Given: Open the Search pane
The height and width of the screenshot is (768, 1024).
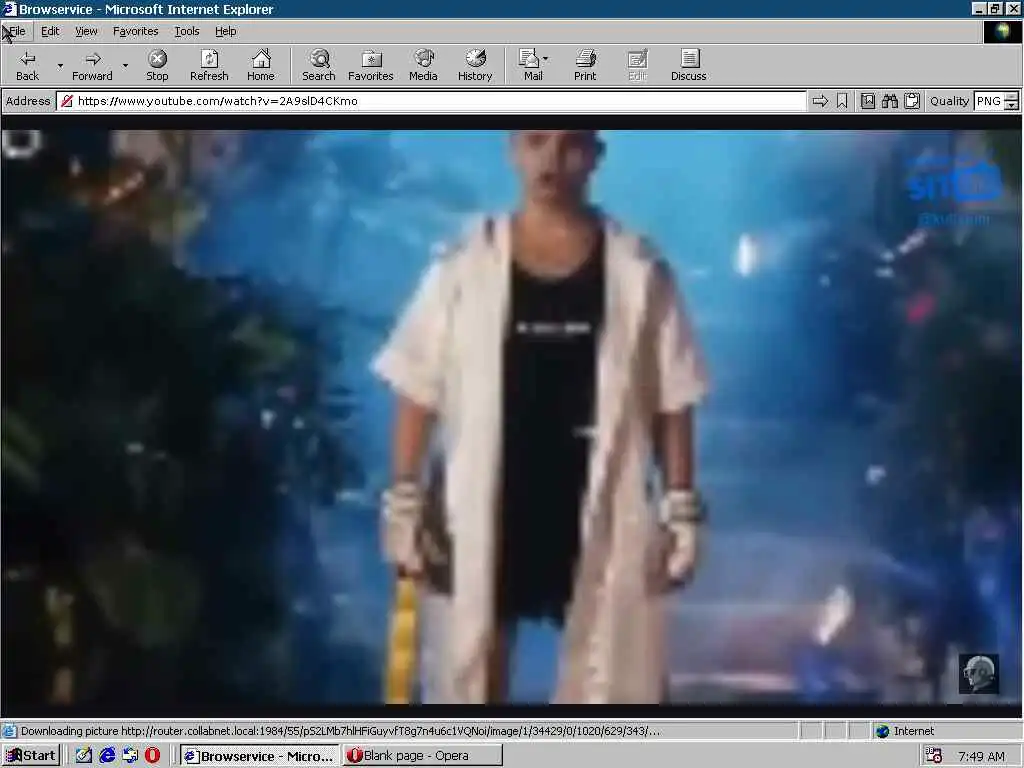Looking at the screenshot, I should (319, 65).
